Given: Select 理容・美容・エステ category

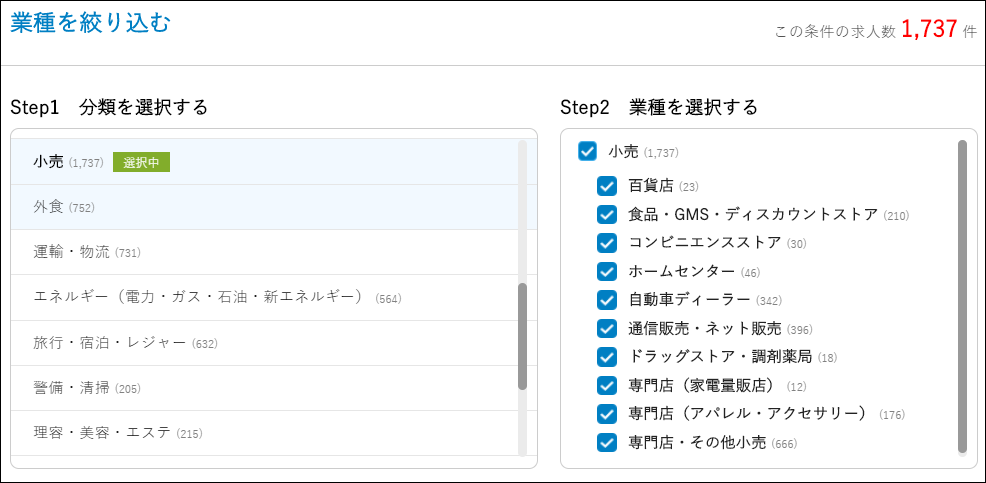Looking at the screenshot, I should (103, 433).
